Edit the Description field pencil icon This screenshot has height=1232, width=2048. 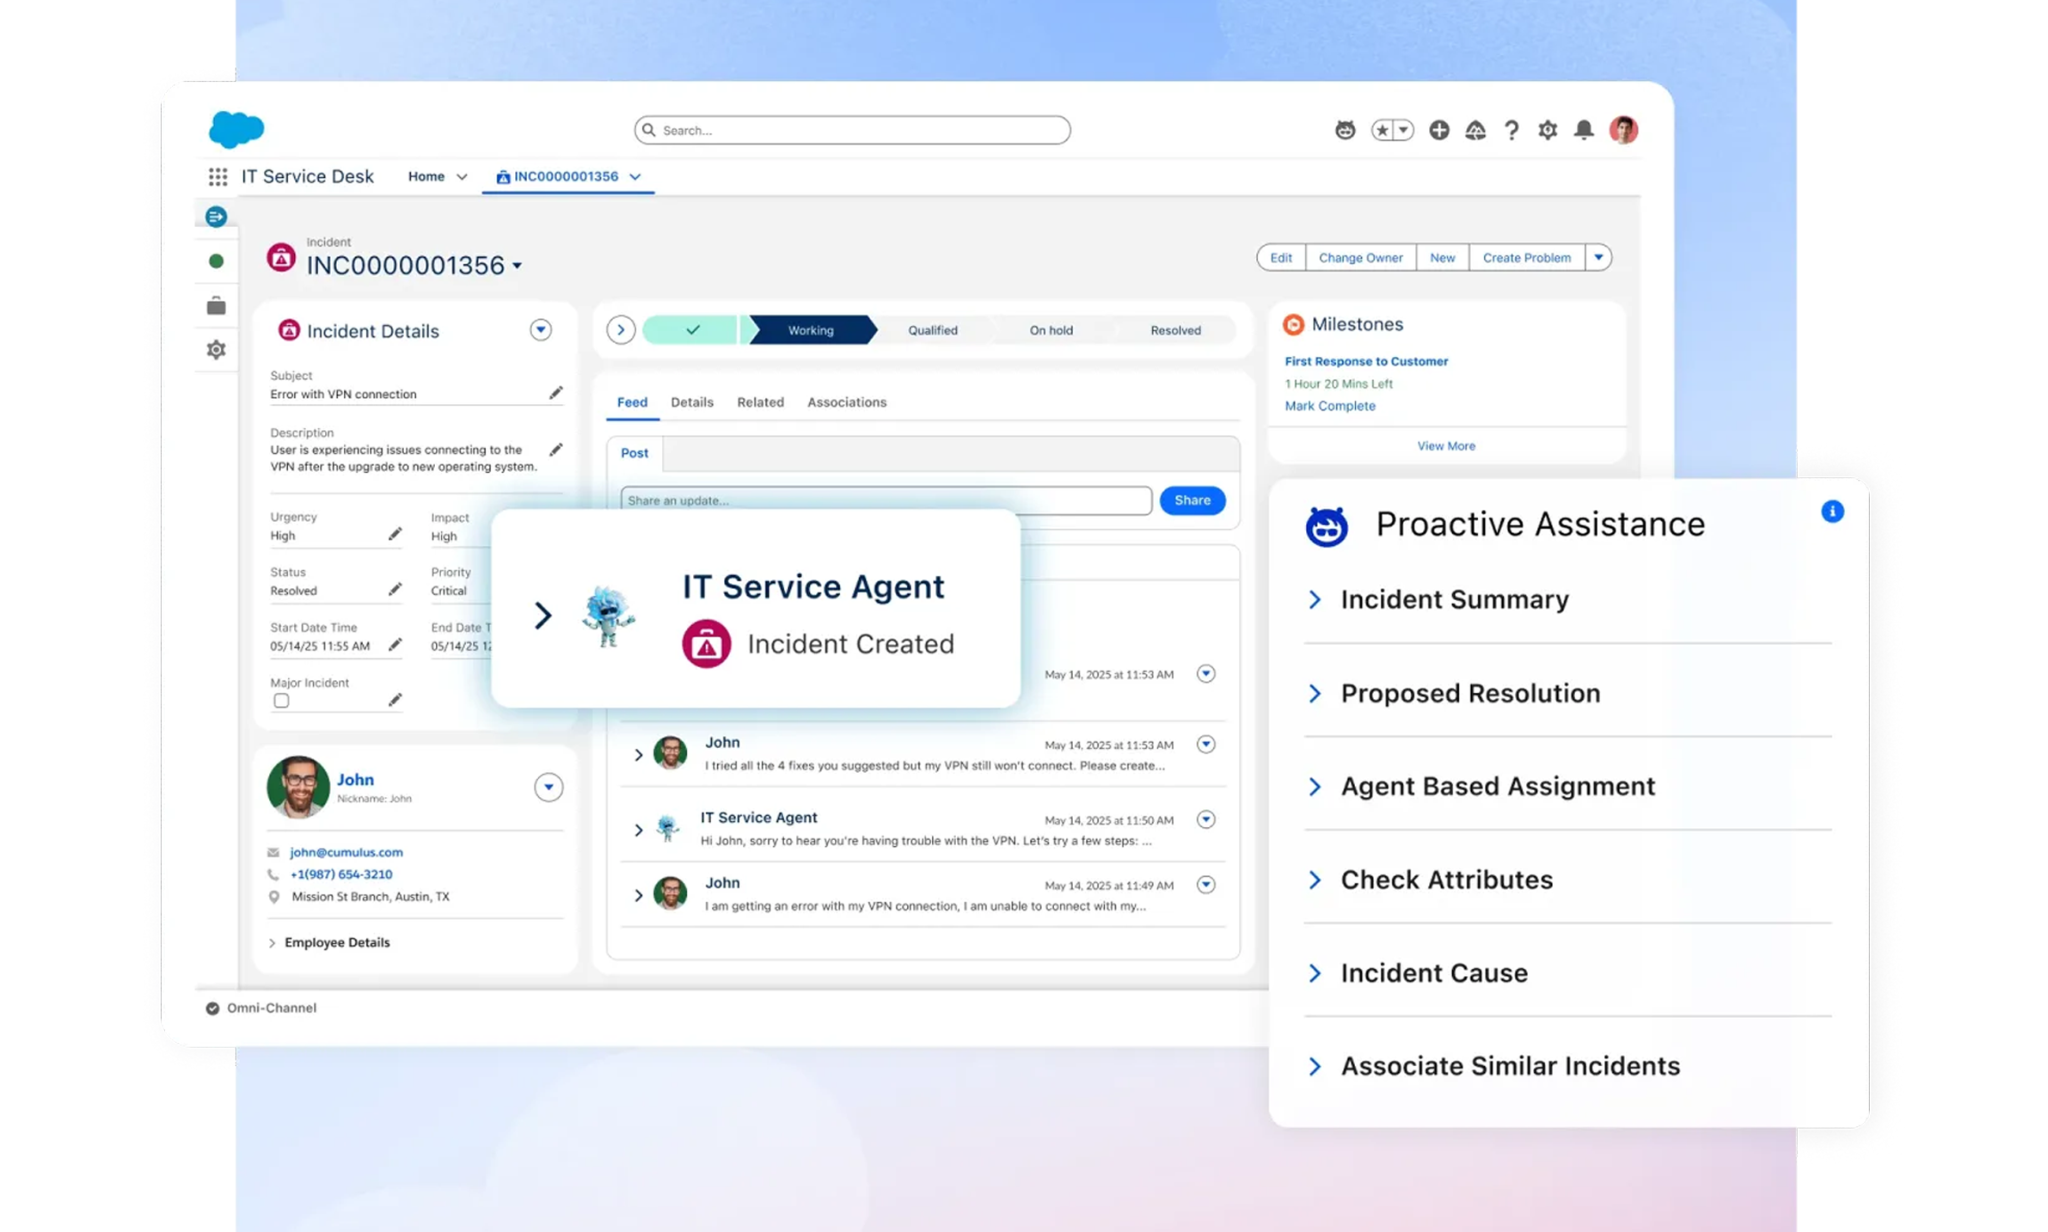pos(556,450)
